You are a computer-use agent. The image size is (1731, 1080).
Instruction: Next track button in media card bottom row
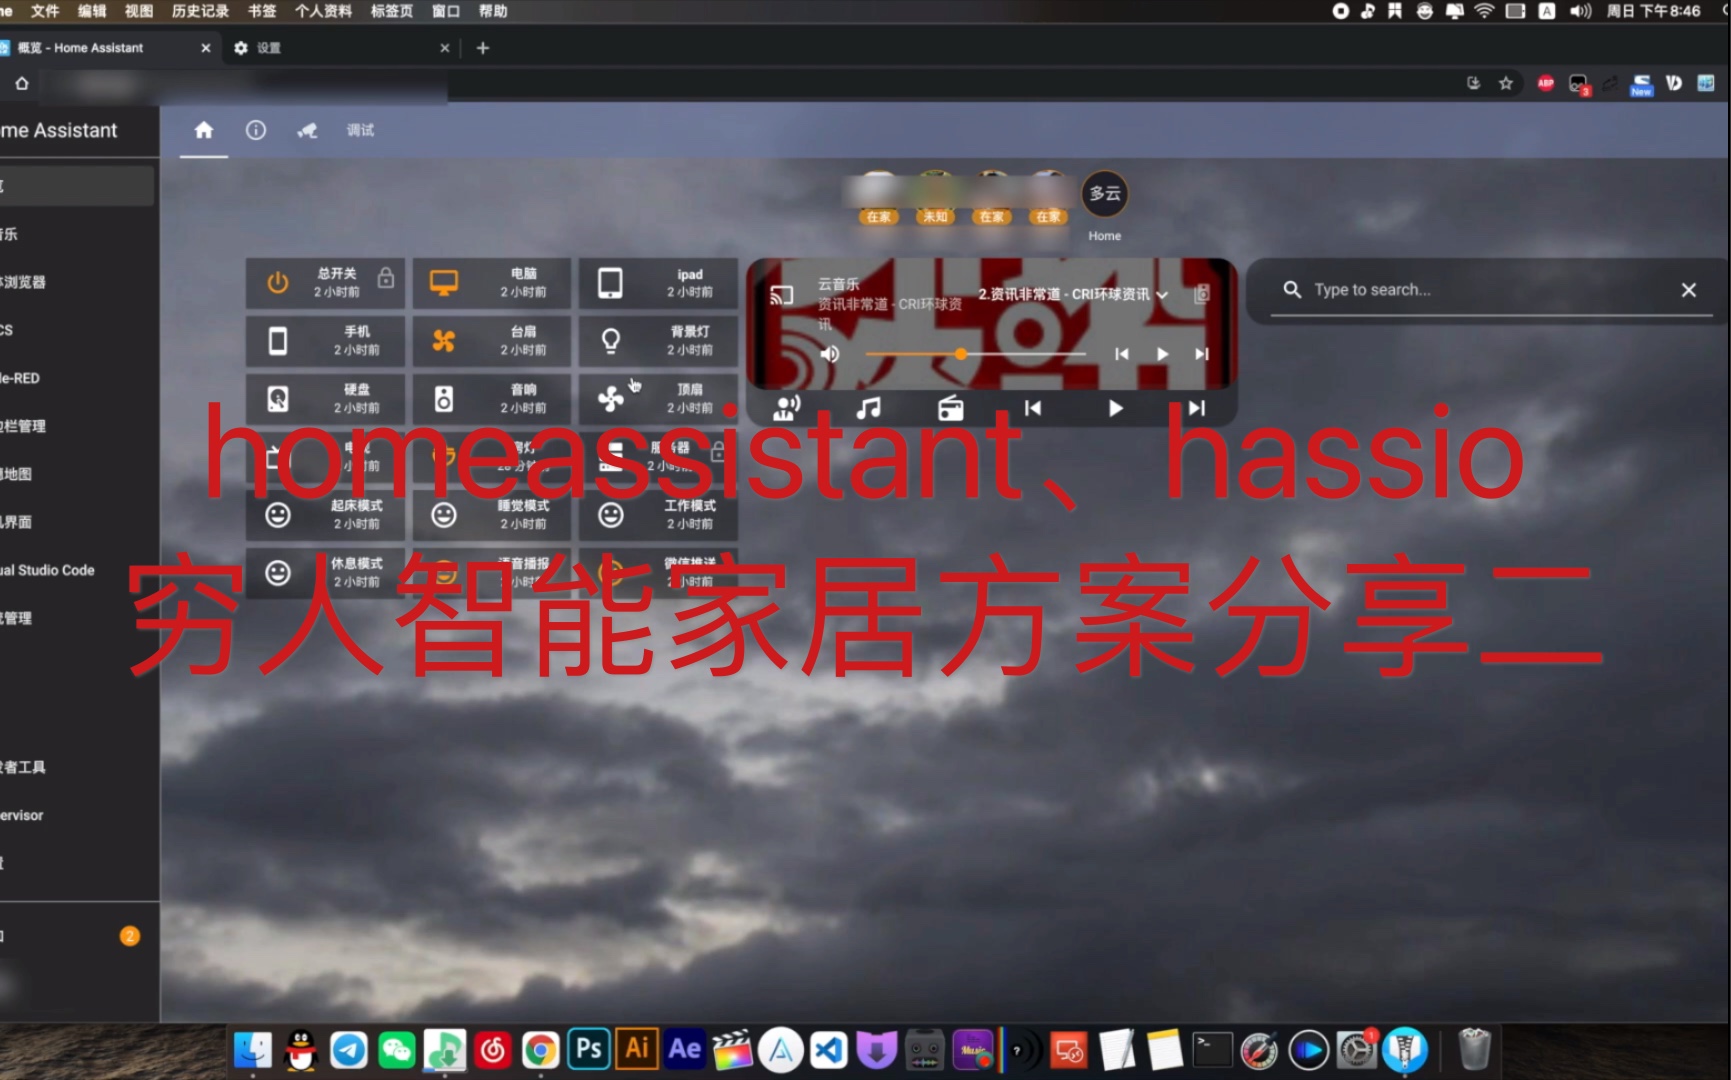tap(1197, 407)
